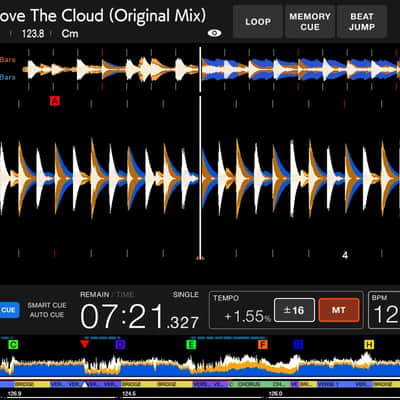Click the blue CUE button
This screenshot has height=400, width=400.
tap(9, 310)
